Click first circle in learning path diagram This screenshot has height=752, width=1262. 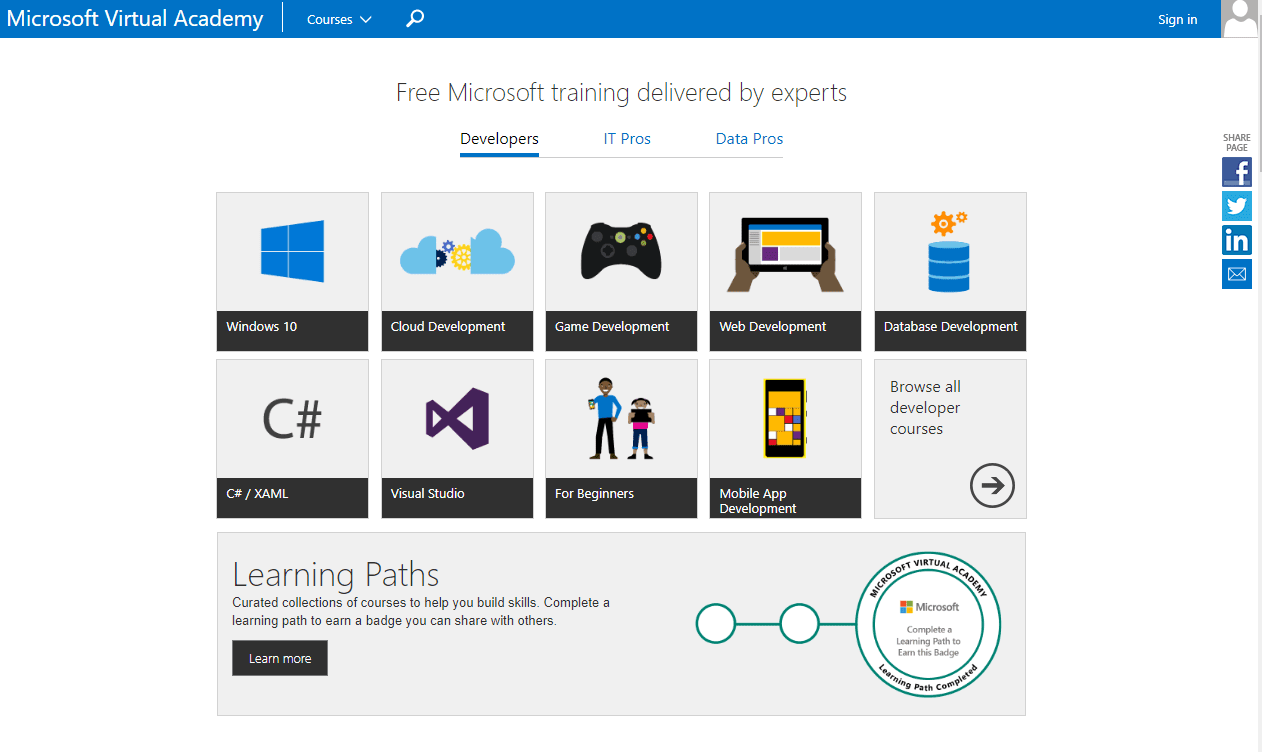coord(716,623)
